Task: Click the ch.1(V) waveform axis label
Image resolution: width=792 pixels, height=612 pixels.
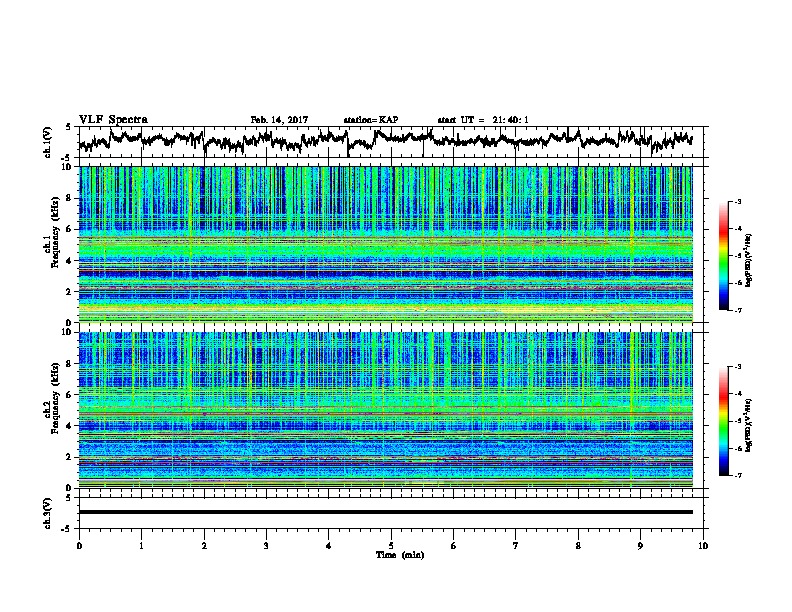Action: click(48, 142)
